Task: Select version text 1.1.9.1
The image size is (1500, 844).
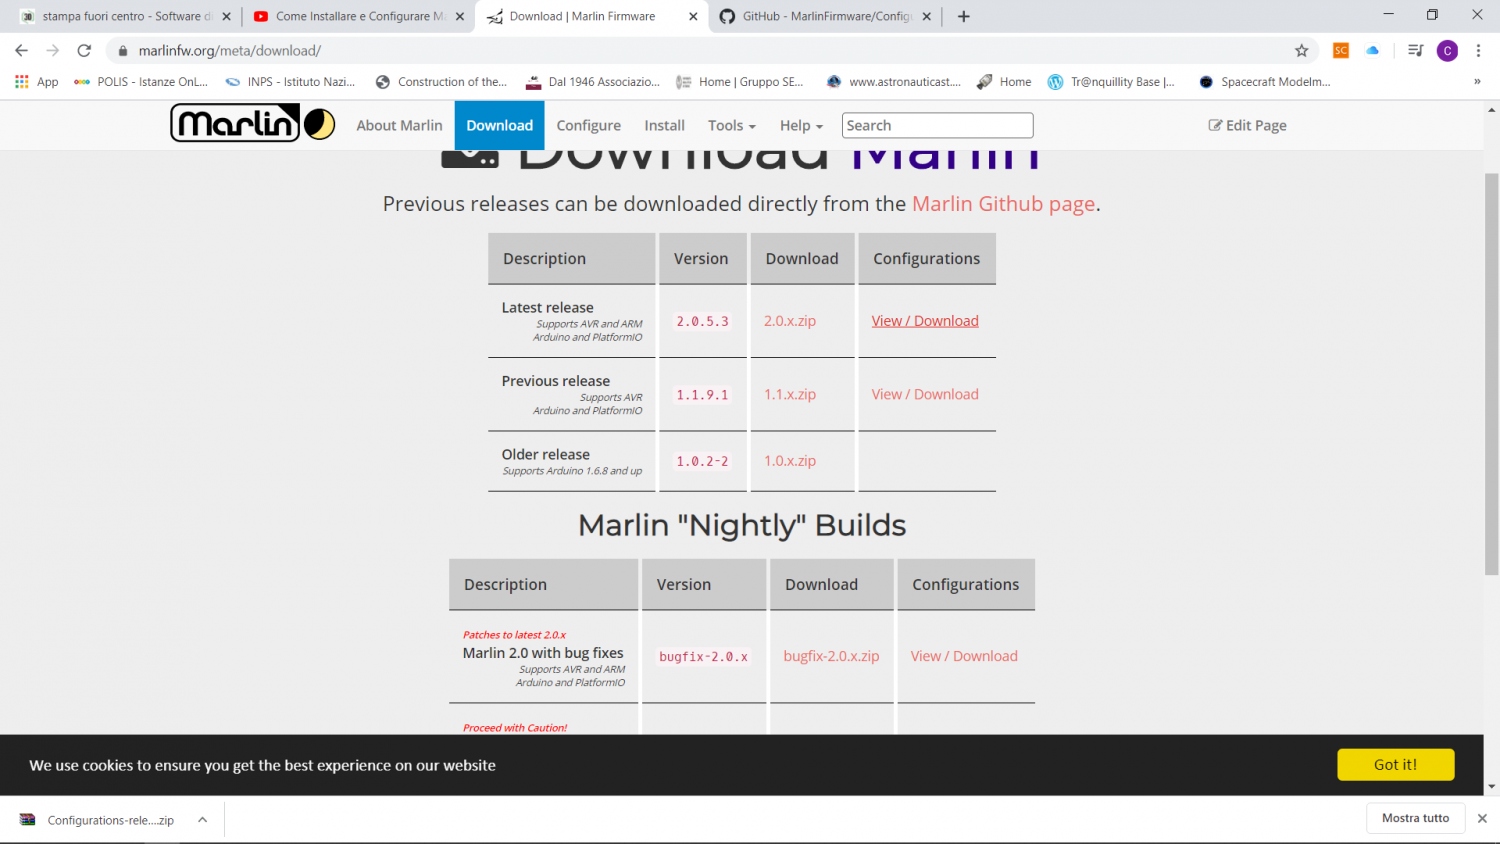Action: coord(702,394)
